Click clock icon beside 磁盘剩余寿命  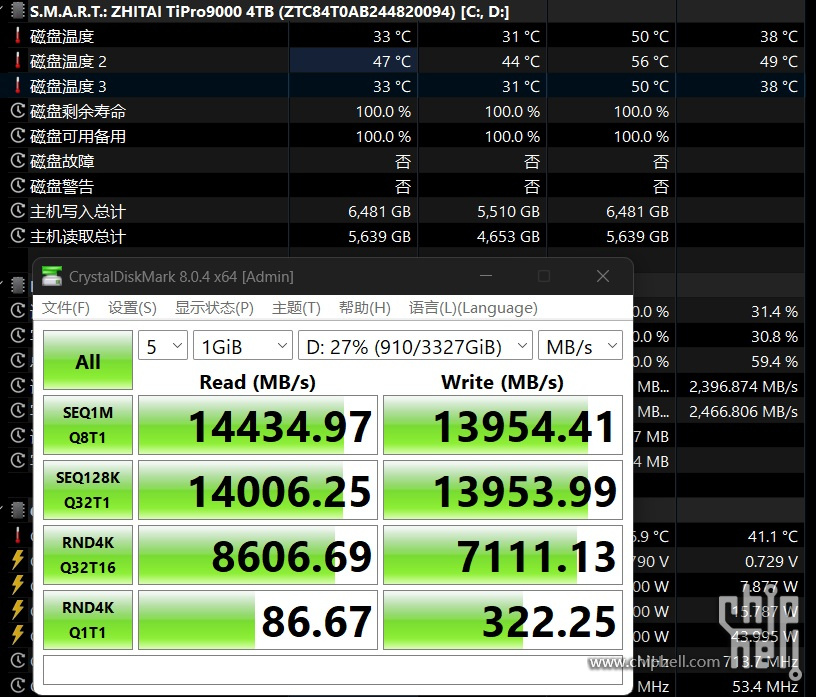tap(18, 111)
